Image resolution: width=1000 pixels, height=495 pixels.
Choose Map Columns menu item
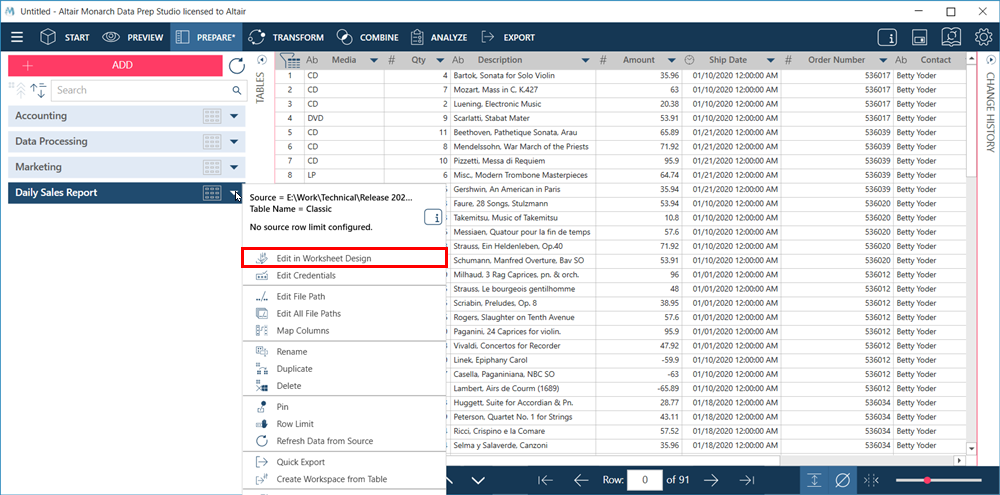click(344, 330)
